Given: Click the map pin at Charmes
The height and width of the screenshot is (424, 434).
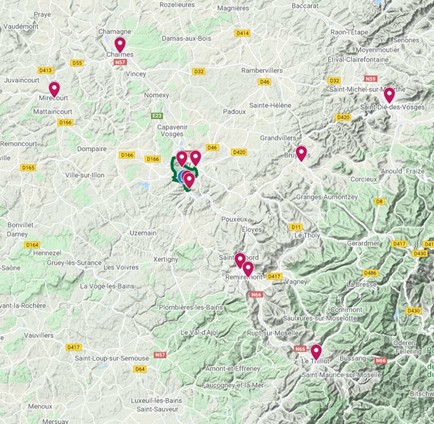Looking at the screenshot, I should pos(120,45).
